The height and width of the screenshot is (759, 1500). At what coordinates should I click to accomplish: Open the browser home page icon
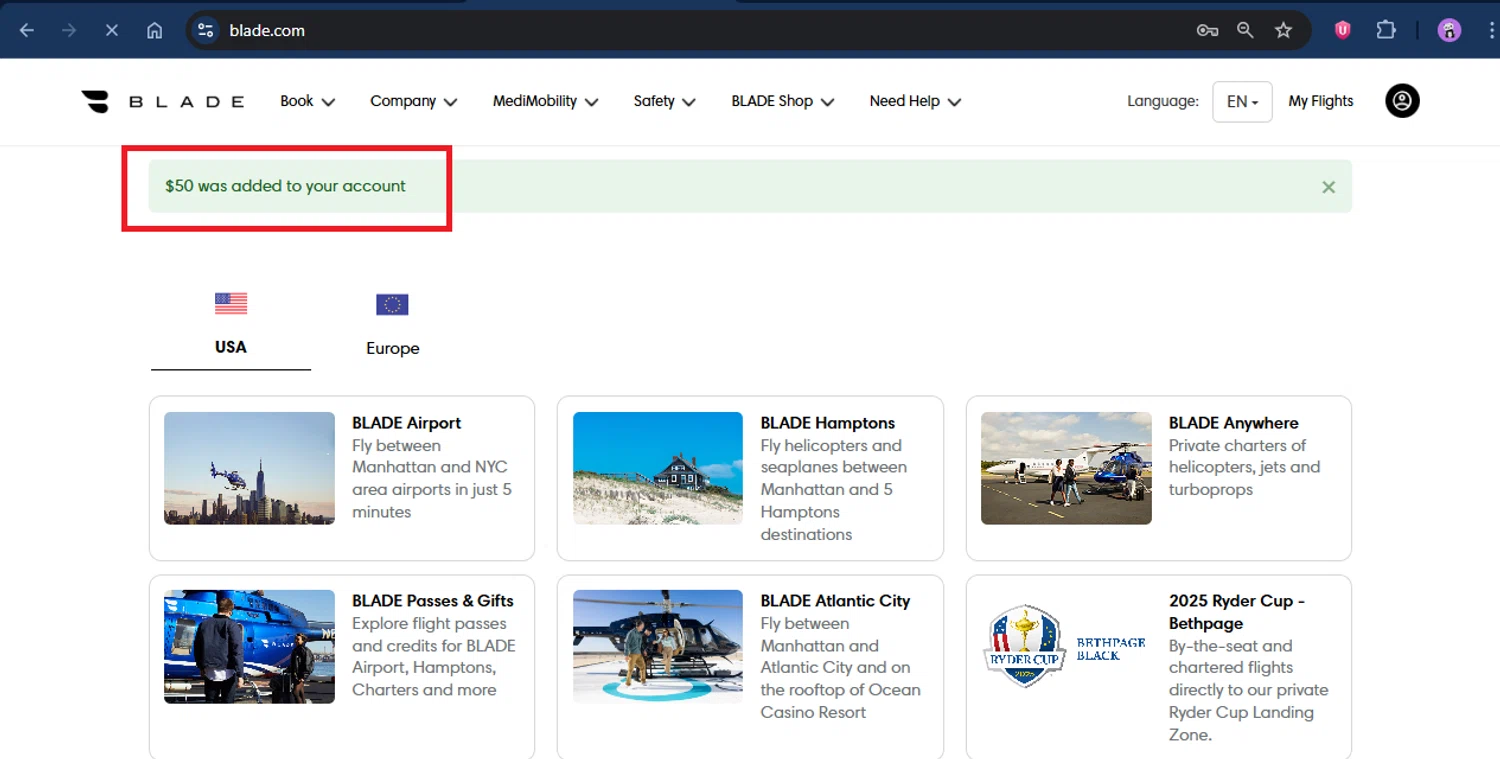[154, 30]
